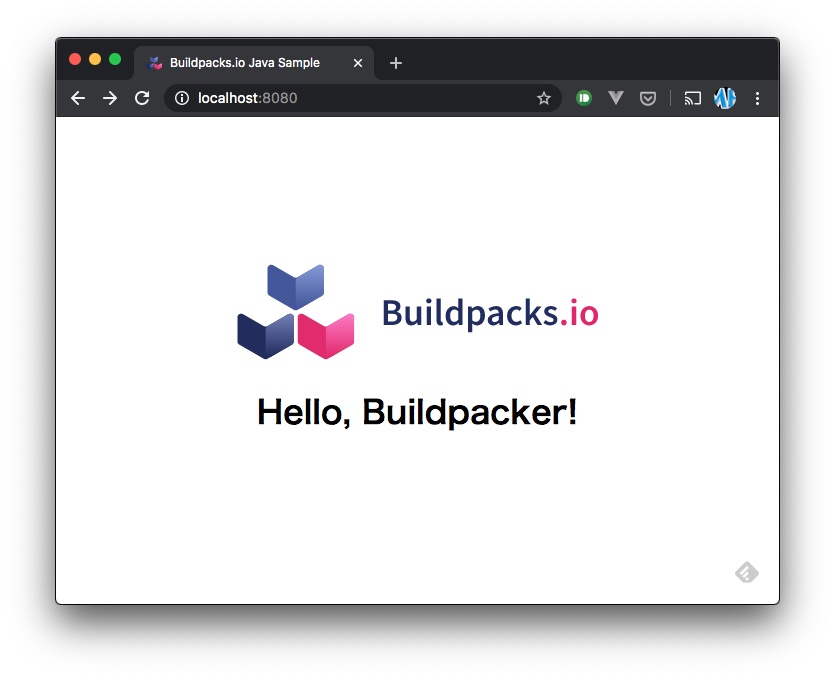The height and width of the screenshot is (678, 835).
Task: Minimize the window with yellow button
Action: pyautogui.click(x=95, y=59)
